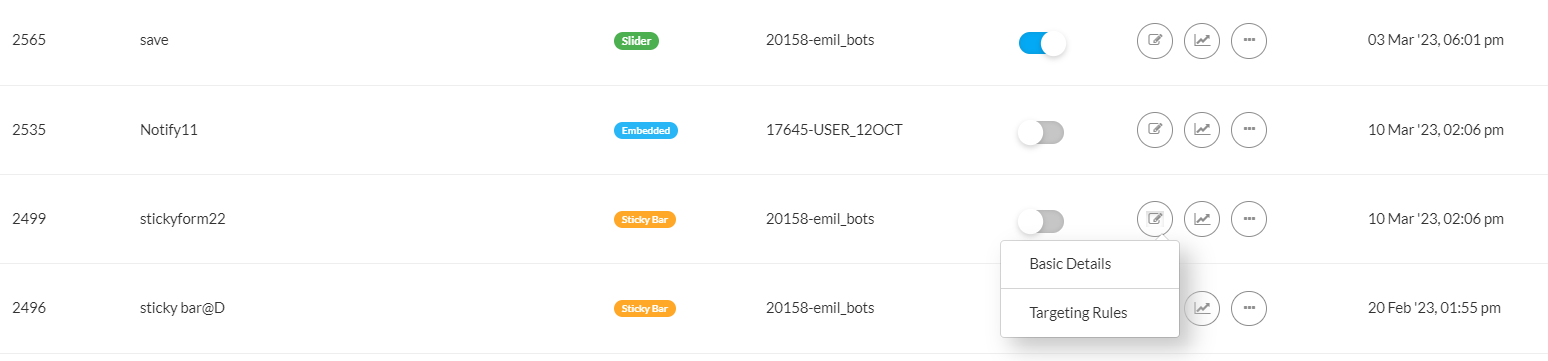Open analytics chart for save form
The width and height of the screenshot is (1548, 361).
pos(1202,41)
